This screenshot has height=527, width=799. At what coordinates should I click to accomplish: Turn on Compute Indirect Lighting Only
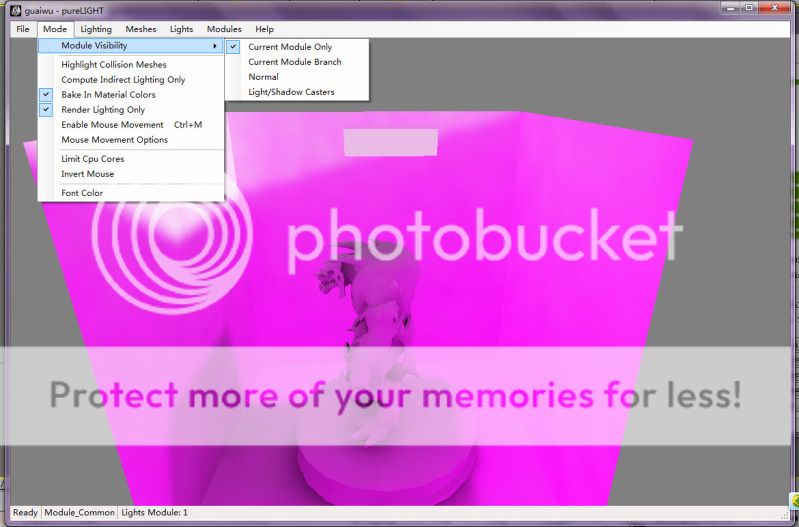pos(123,80)
